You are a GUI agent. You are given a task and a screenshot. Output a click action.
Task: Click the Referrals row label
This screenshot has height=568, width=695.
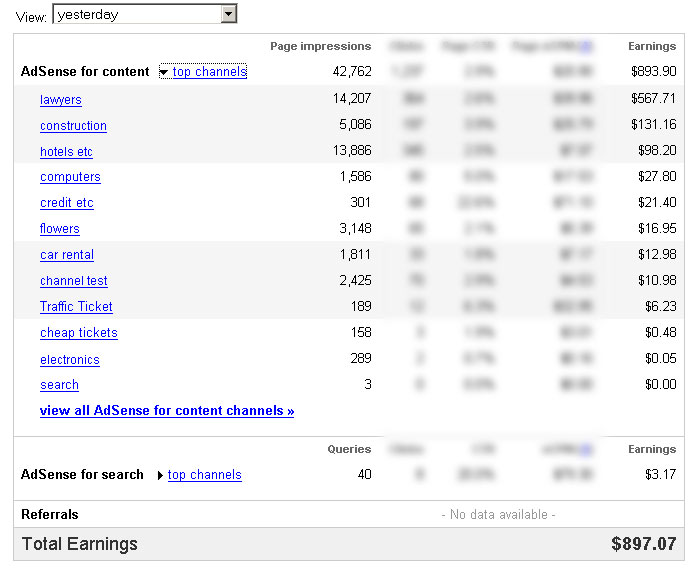tap(50, 514)
